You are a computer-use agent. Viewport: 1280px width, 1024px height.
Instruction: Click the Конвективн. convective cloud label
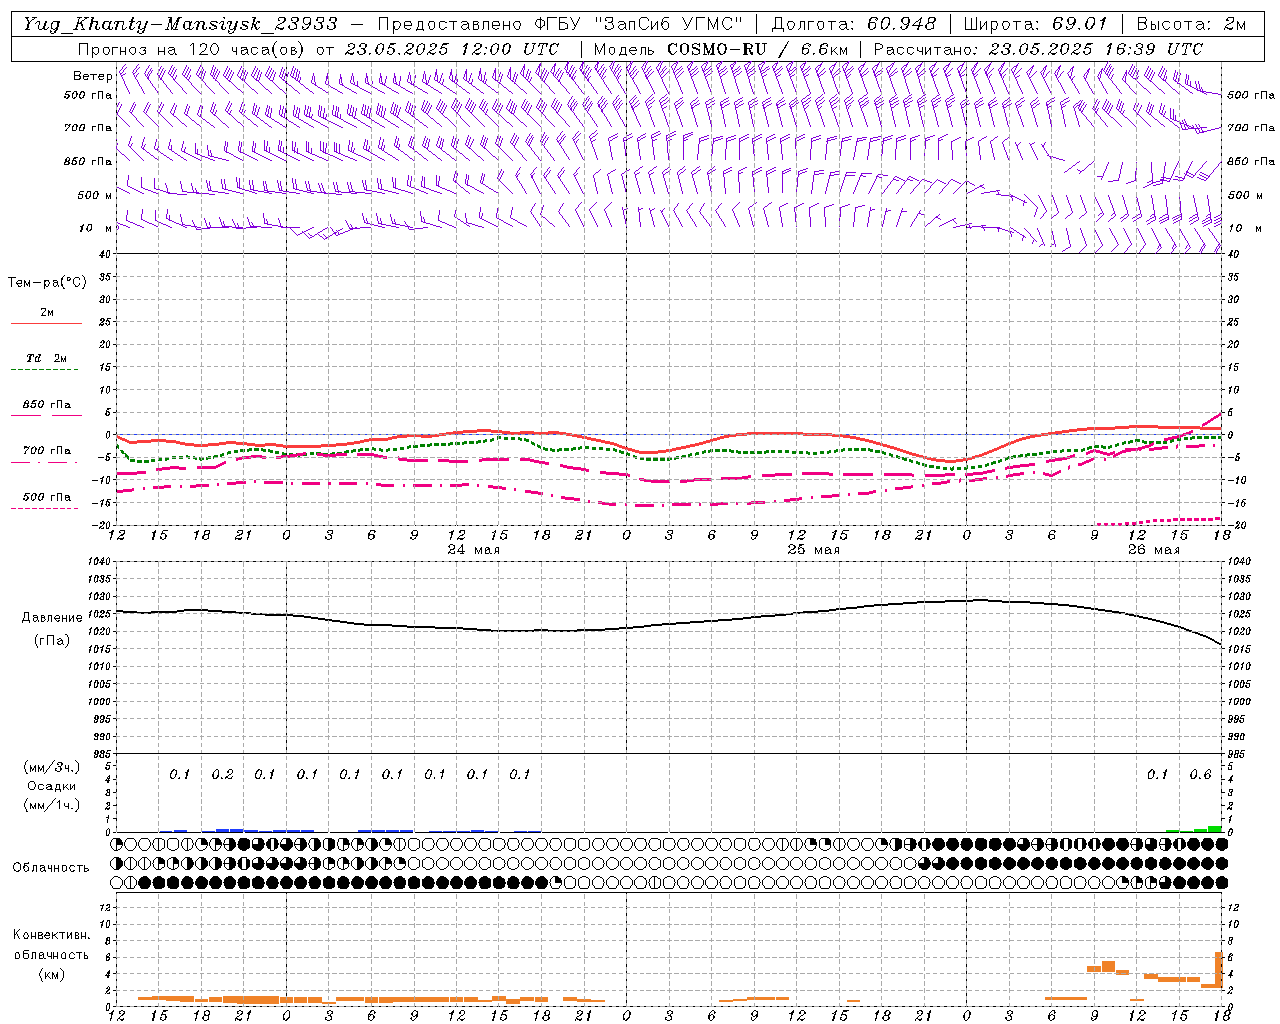[51, 935]
